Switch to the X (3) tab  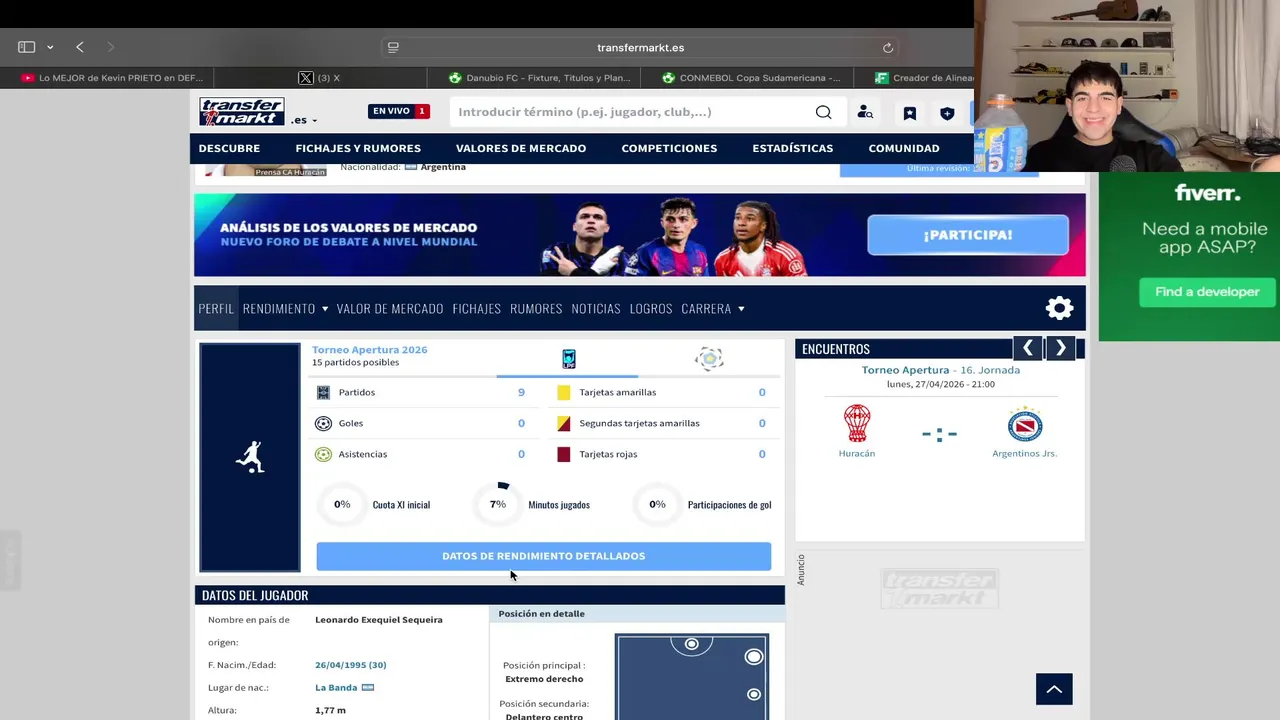(320, 78)
